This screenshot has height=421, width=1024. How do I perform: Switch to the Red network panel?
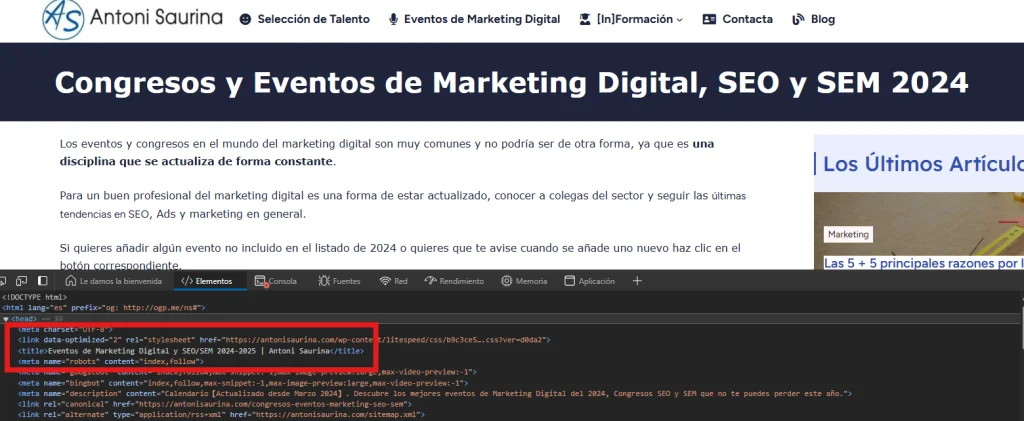coord(393,281)
